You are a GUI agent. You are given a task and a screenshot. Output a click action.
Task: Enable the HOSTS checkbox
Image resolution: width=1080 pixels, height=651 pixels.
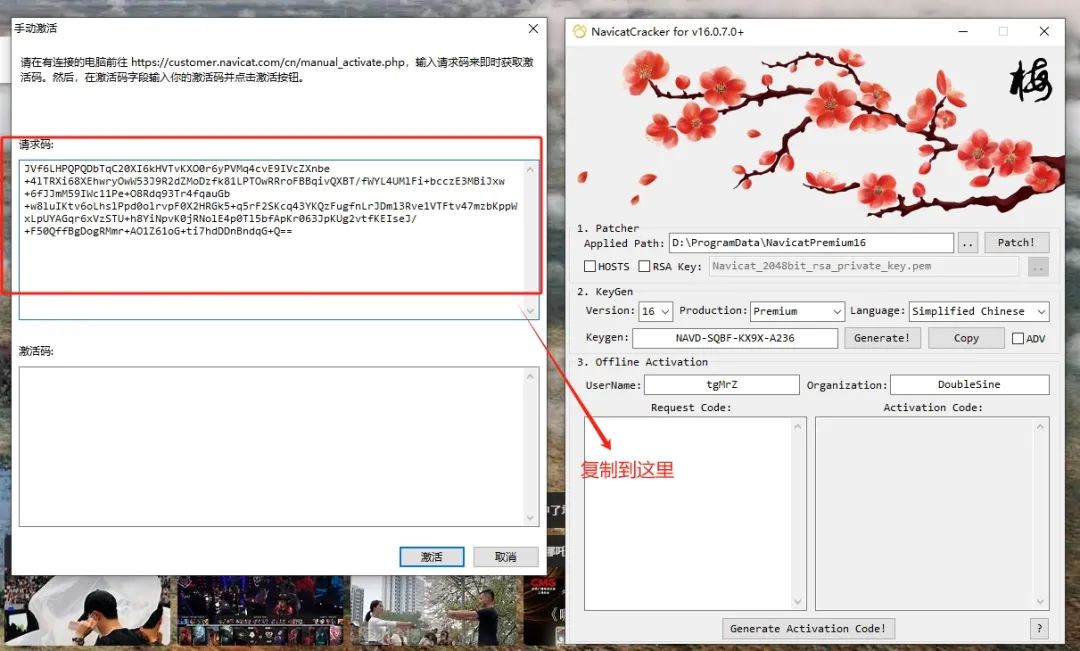point(590,266)
